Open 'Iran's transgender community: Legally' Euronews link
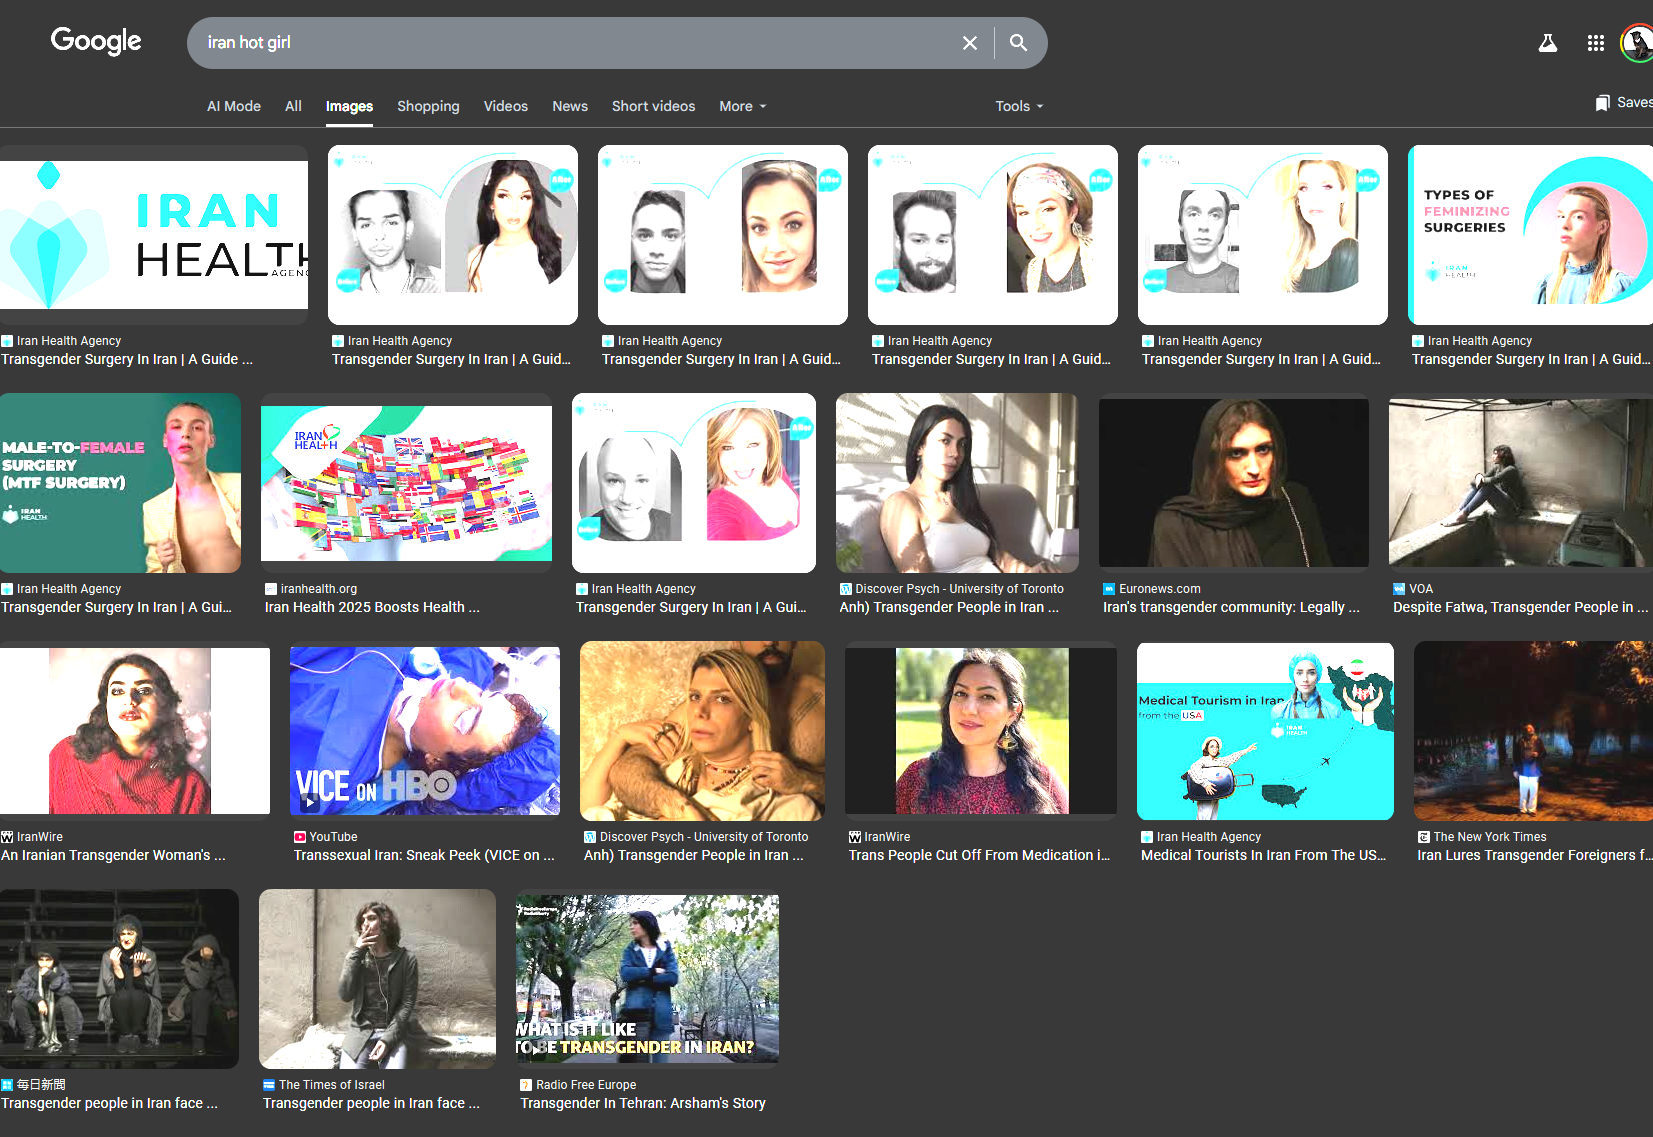This screenshot has height=1137, width=1653. coord(1231,607)
